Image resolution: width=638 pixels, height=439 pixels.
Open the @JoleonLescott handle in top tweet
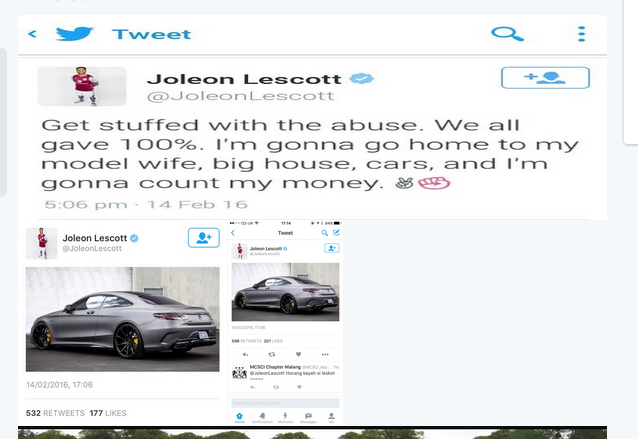click(x=240, y=96)
